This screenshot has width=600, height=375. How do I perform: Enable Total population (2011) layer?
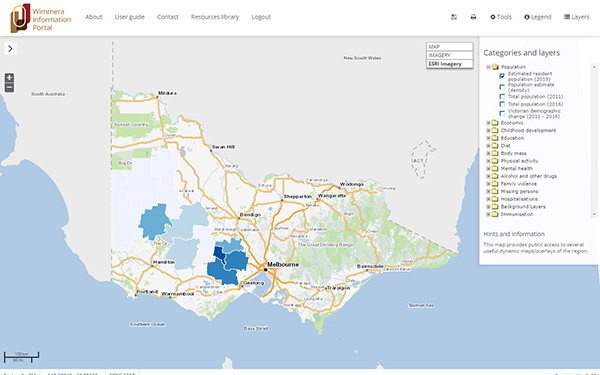tap(502, 96)
